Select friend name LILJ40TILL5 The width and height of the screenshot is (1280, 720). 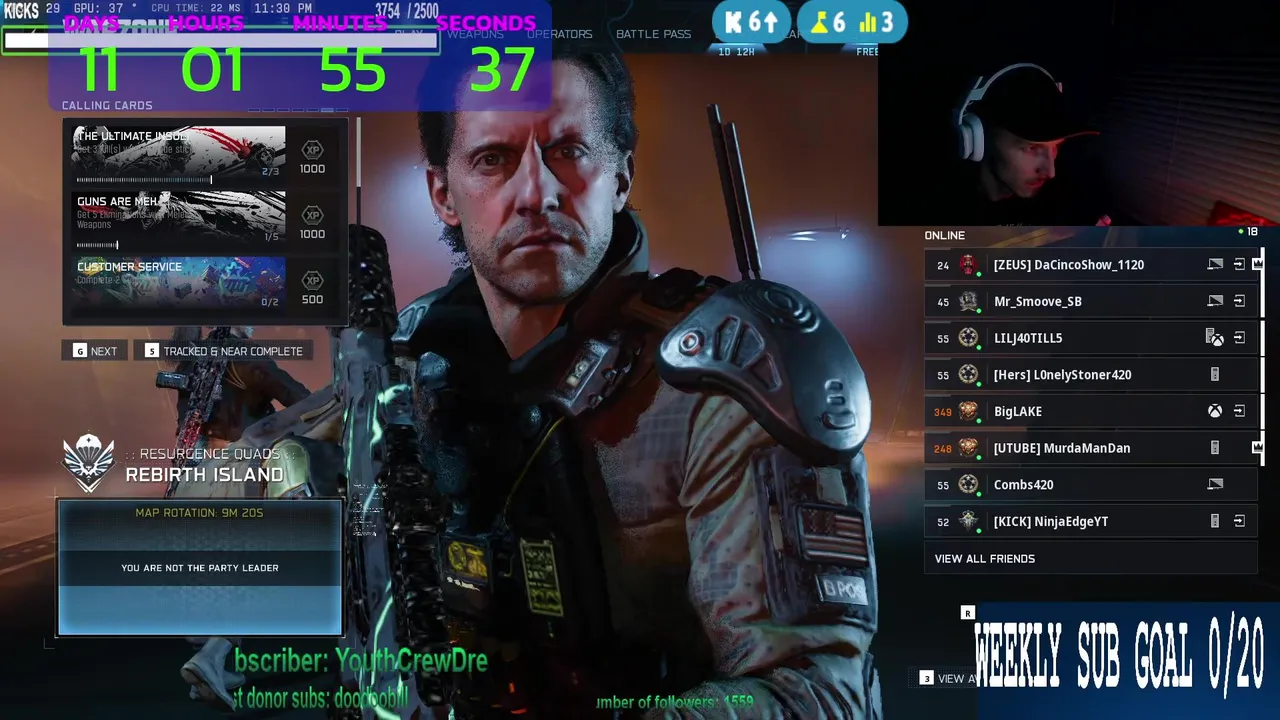pyautogui.click(x=1028, y=338)
